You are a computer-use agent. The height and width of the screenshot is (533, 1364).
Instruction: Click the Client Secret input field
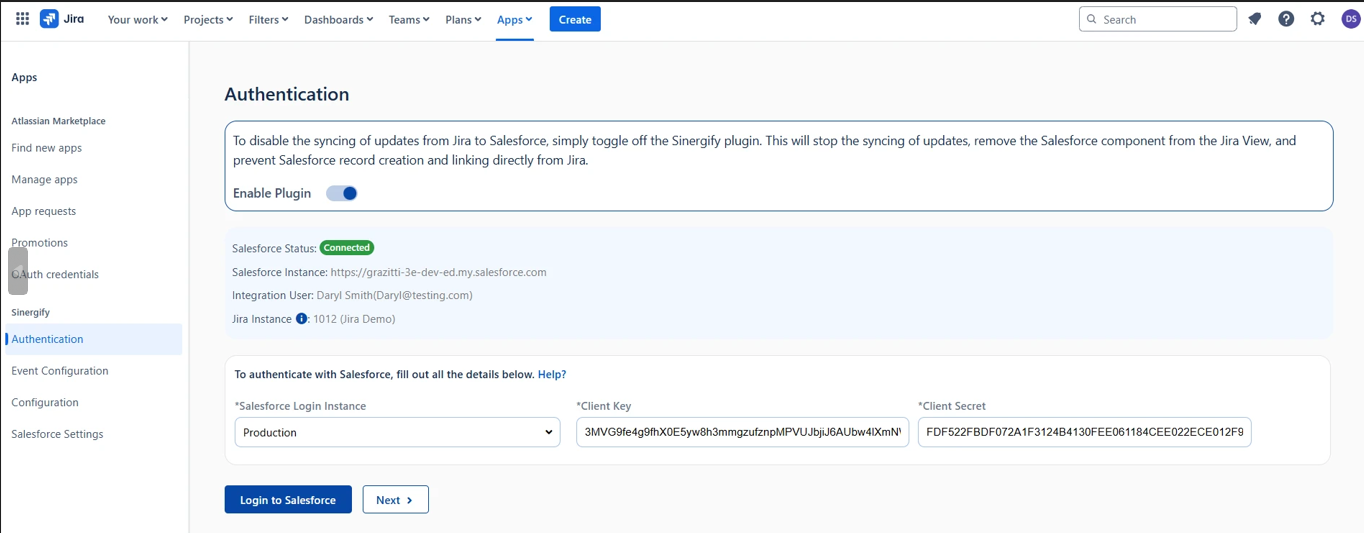pos(1084,432)
